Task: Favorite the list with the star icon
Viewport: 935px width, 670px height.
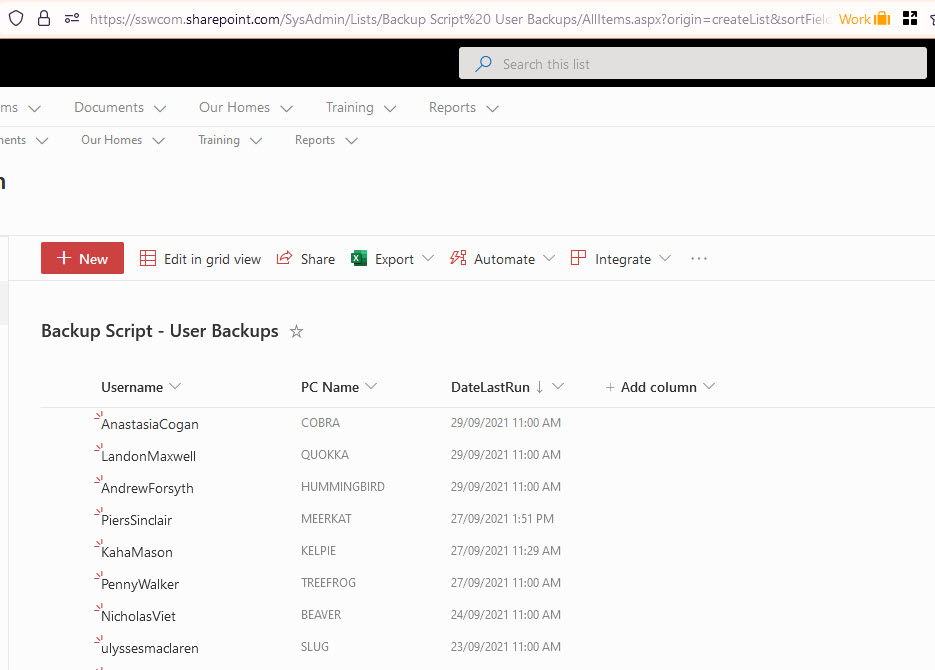Action: click(x=296, y=332)
